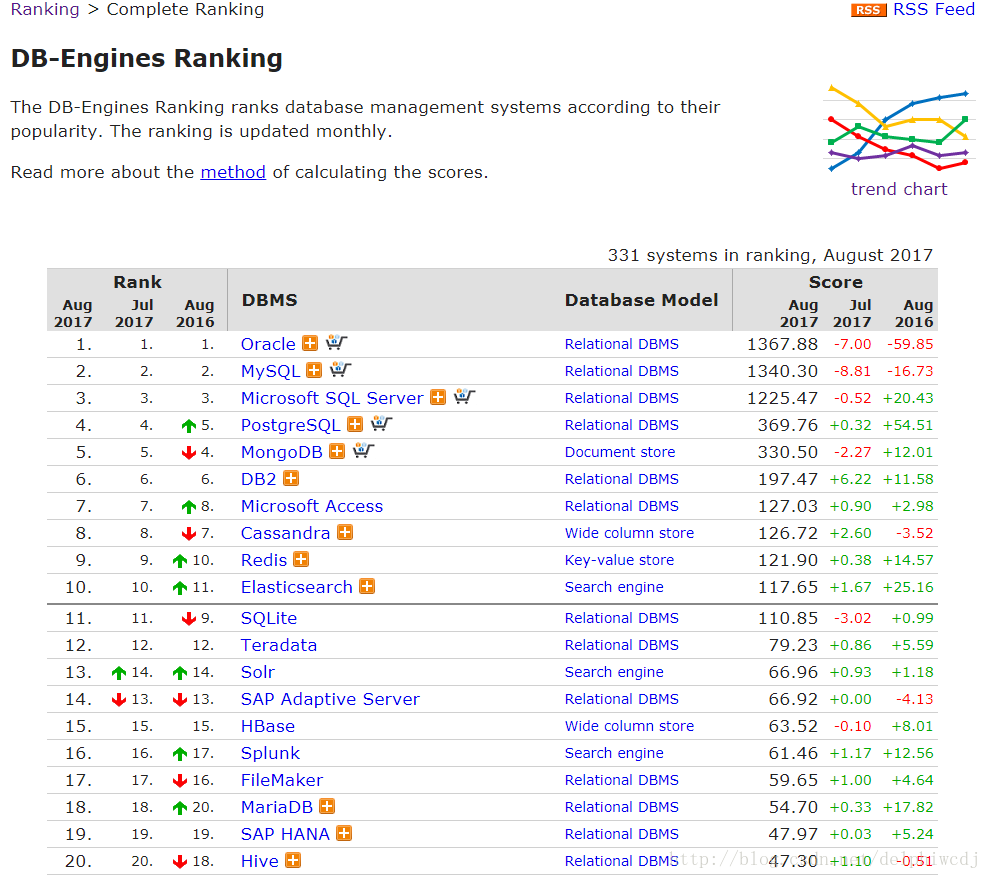The width and height of the screenshot is (990, 879).
Task: Click the cart icon next to MongoDB
Action: coord(364,450)
